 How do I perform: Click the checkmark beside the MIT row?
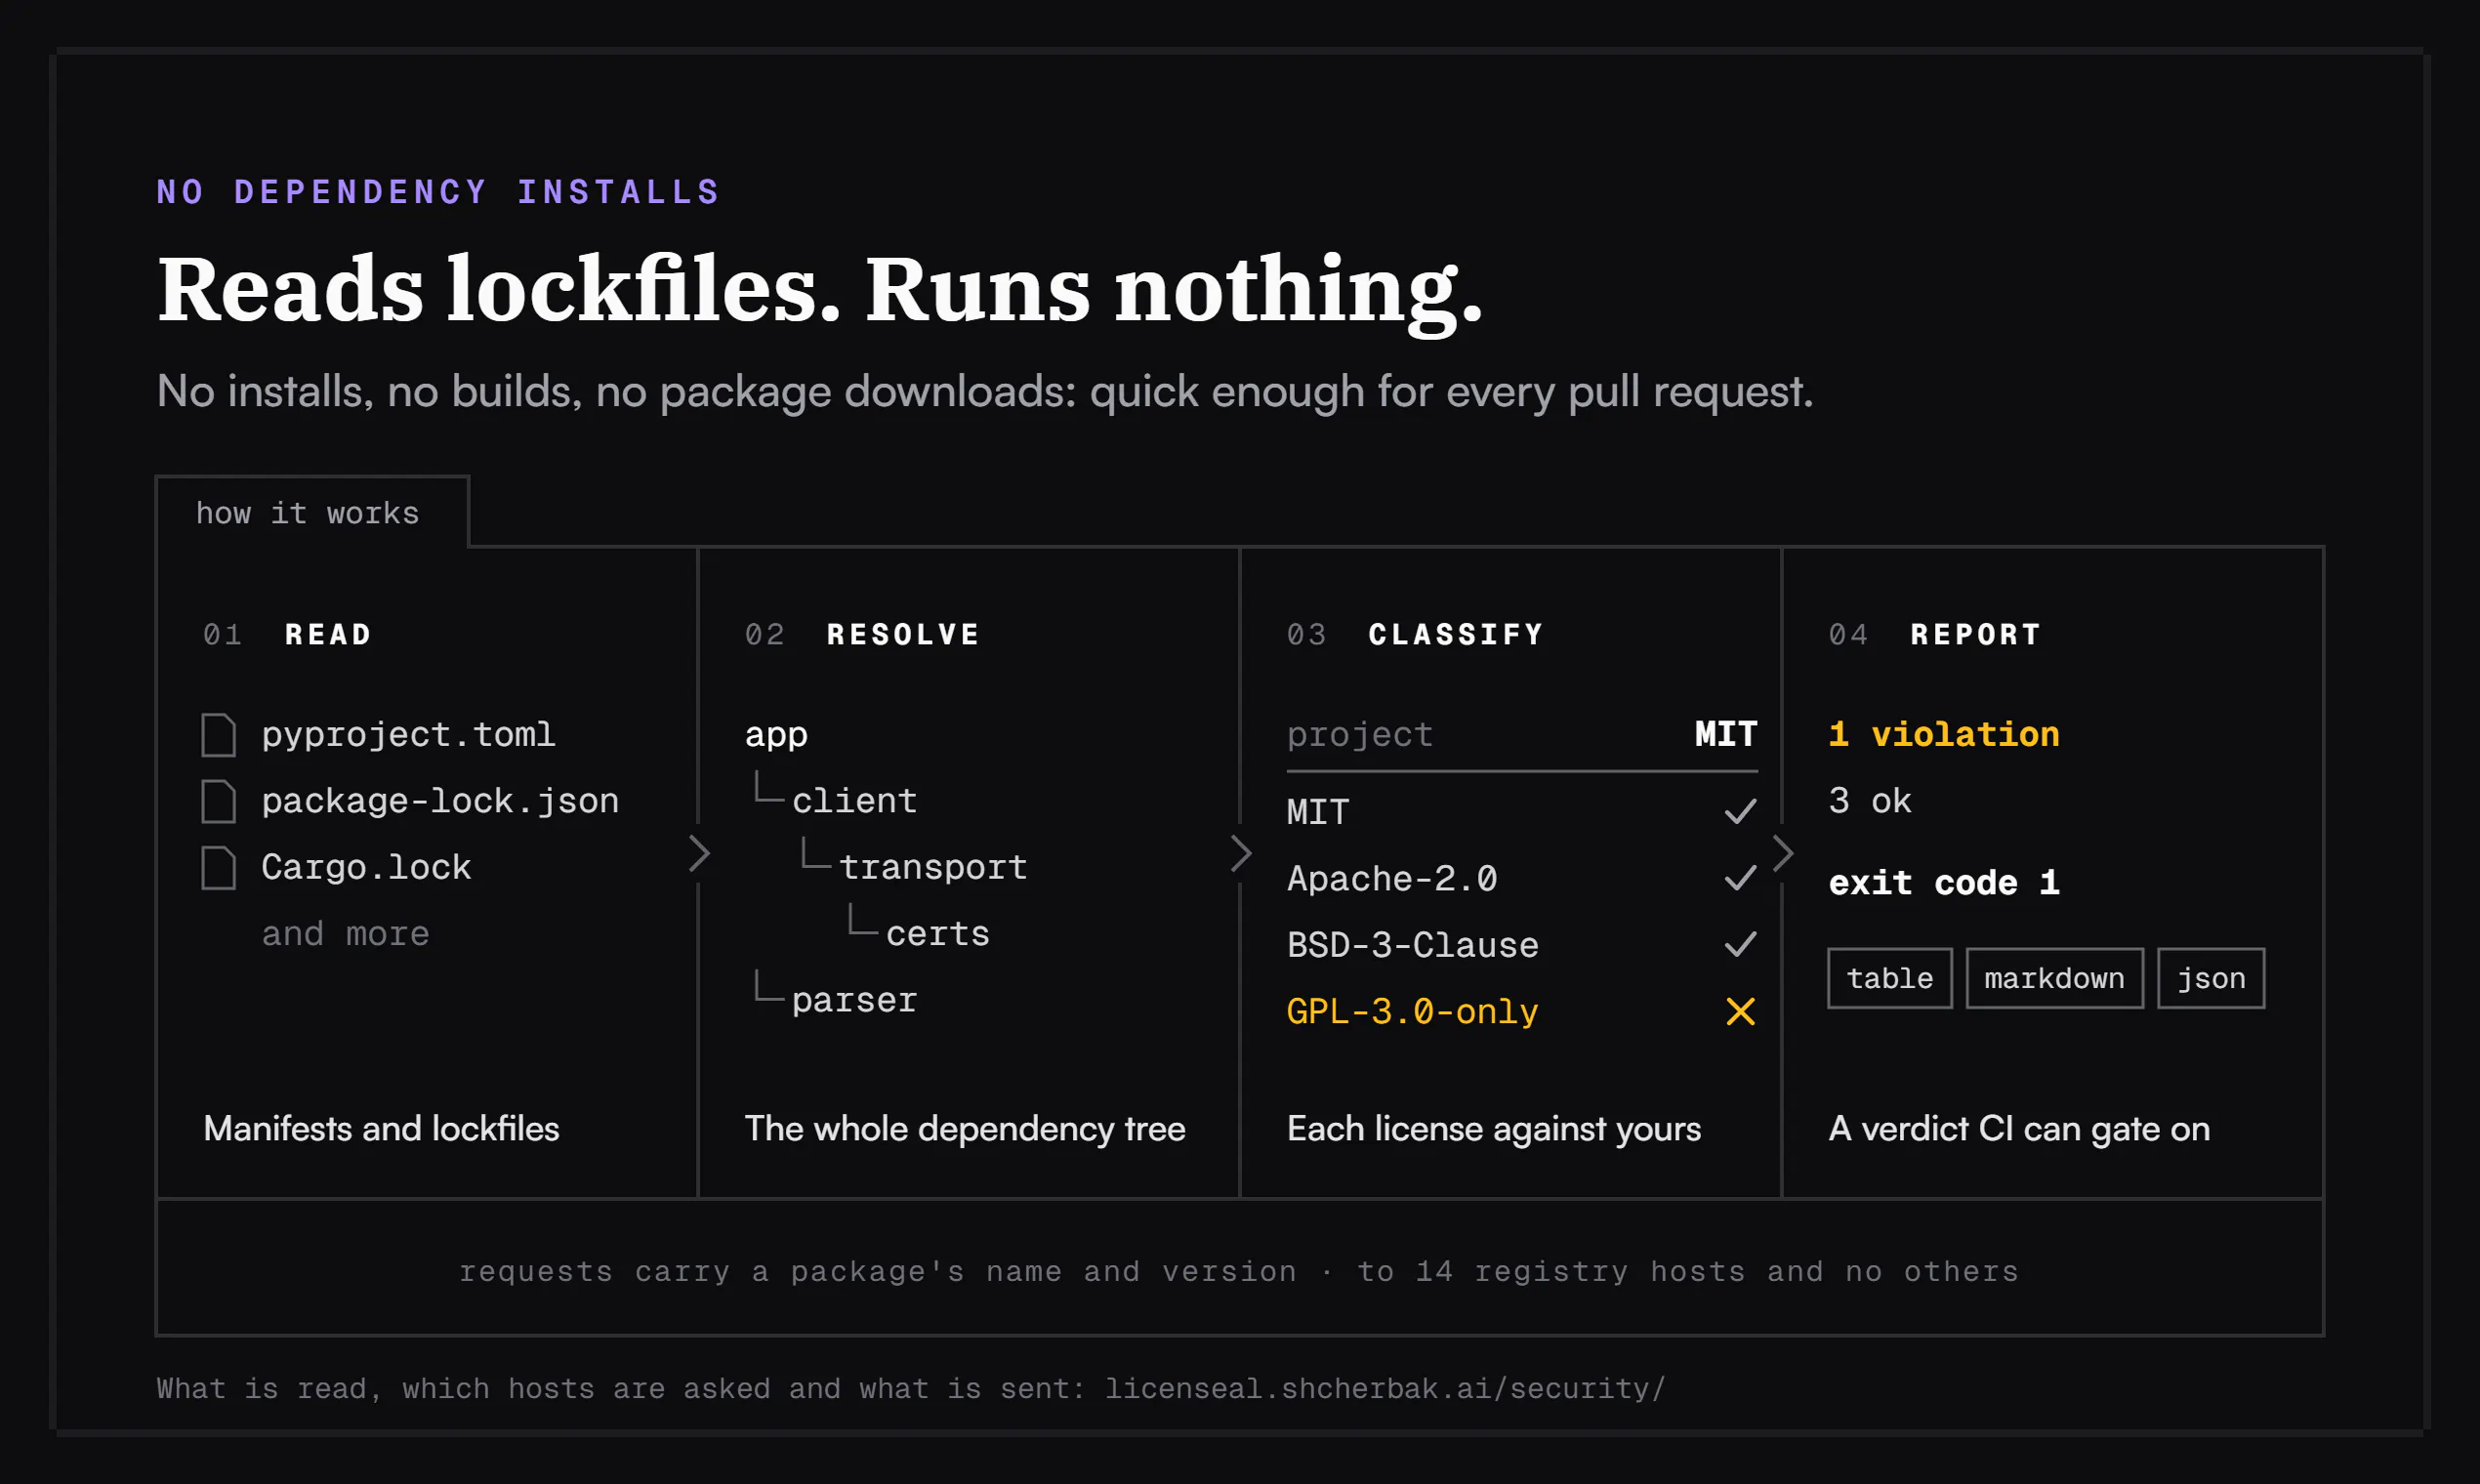pyautogui.click(x=1741, y=811)
